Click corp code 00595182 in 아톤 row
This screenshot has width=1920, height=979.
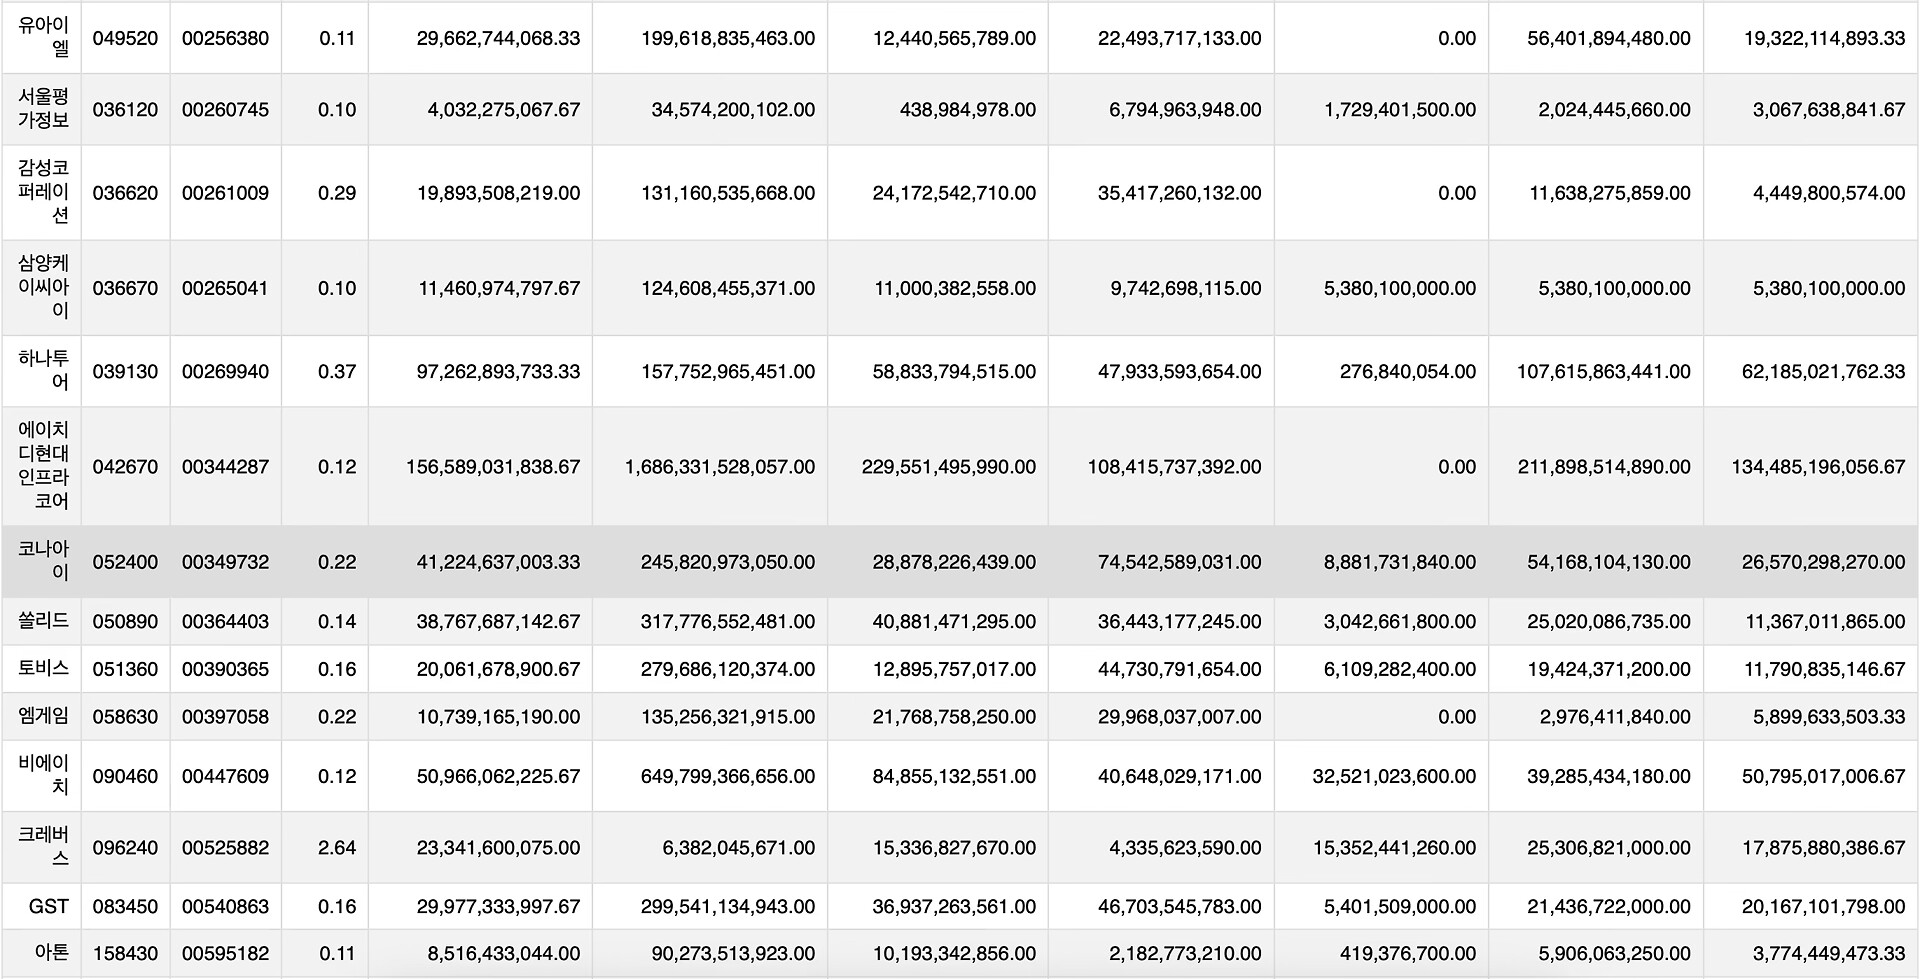[x=225, y=954]
